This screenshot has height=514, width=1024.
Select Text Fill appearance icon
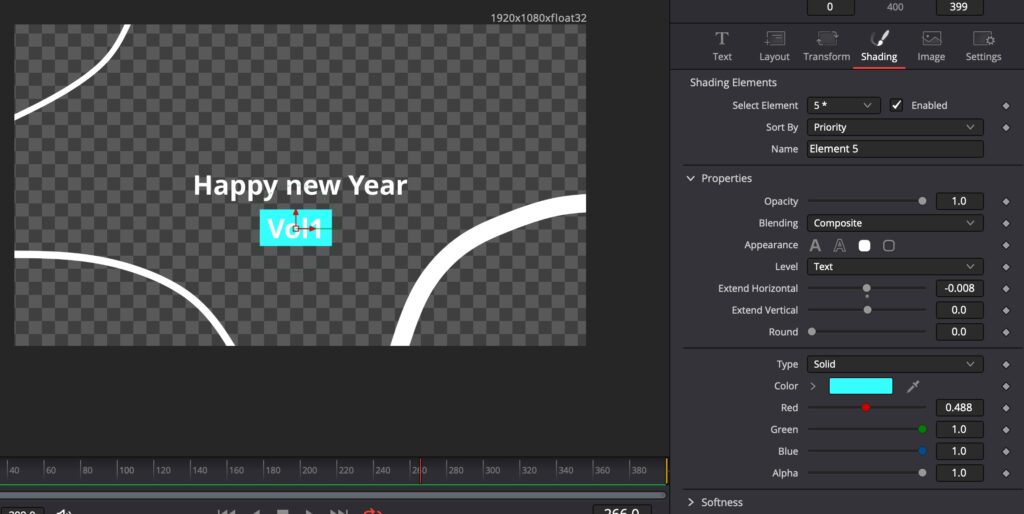815,246
